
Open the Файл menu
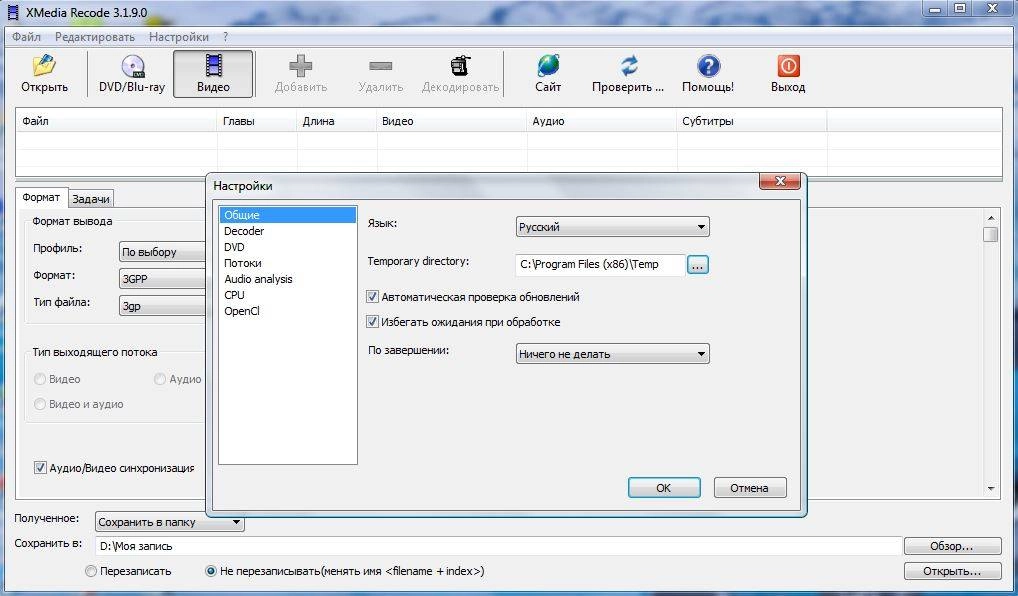pos(27,37)
